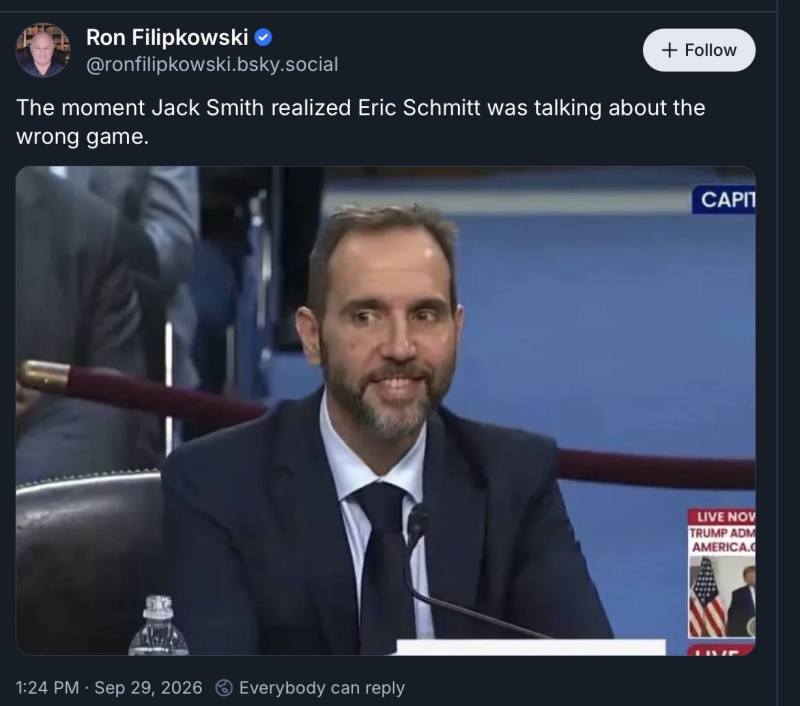The image size is (800, 706).
Task: Click the post text about the wrong game
Action: pos(361,122)
